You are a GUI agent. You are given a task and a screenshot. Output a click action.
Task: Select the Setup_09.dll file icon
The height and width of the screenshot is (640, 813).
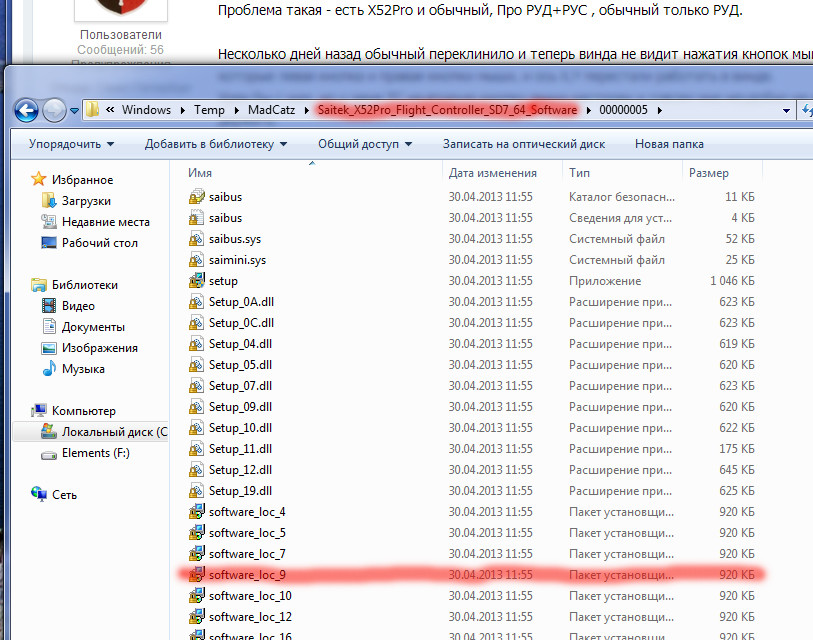coord(197,407)
